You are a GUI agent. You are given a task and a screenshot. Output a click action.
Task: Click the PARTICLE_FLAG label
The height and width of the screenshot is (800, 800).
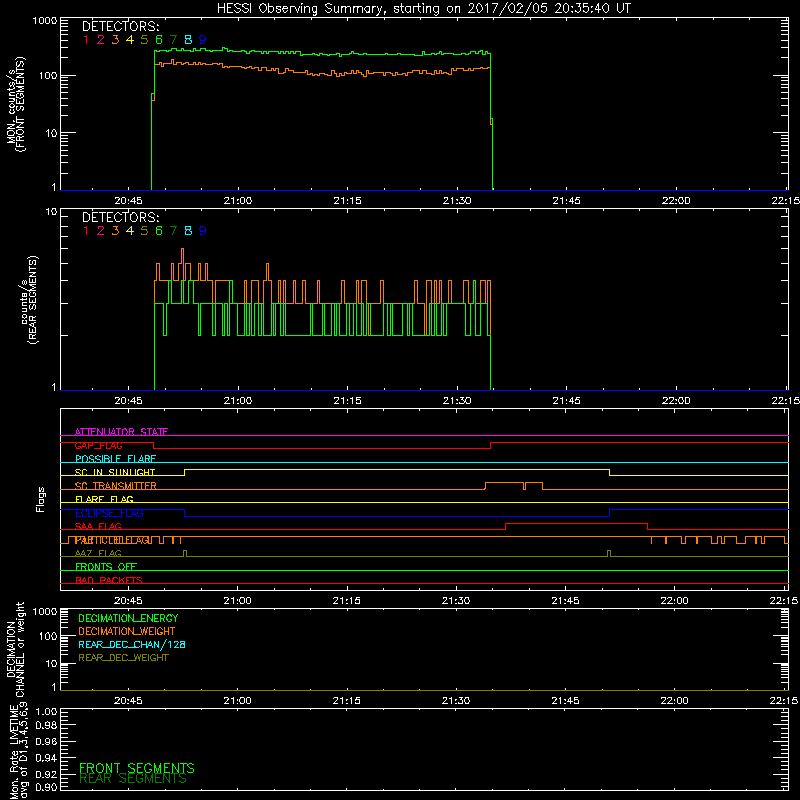pos(113,540)
